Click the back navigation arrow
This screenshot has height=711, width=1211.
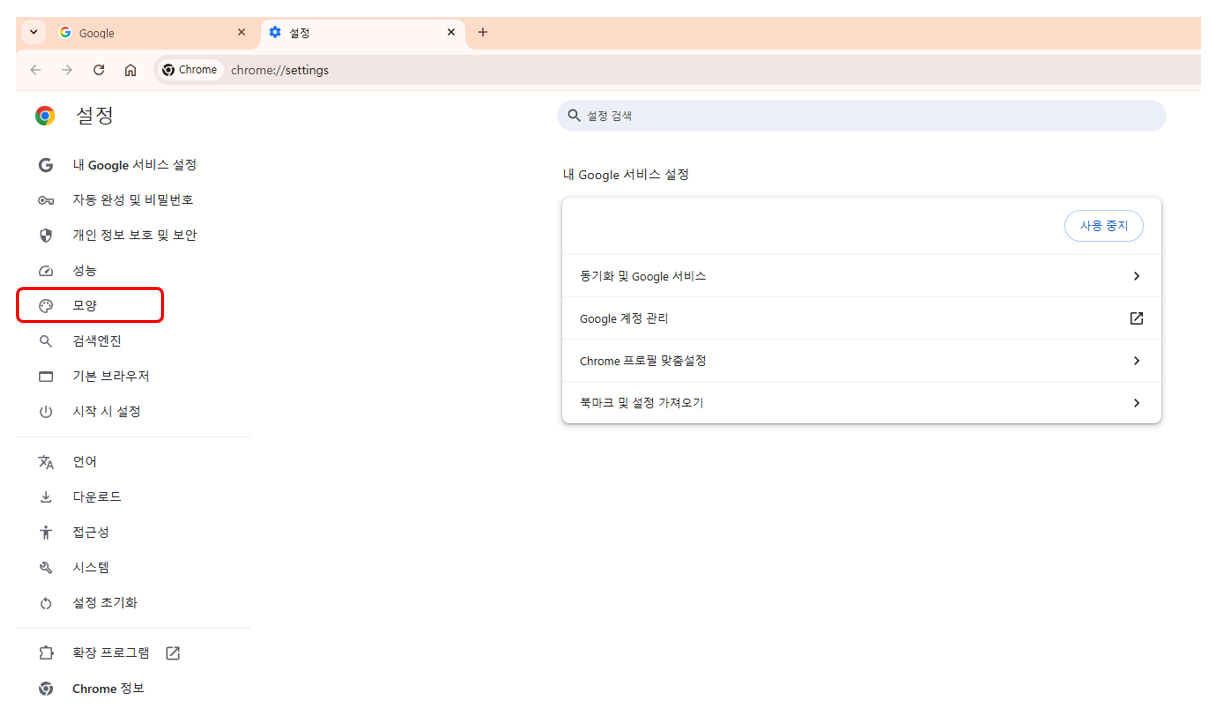coord(36,70)
